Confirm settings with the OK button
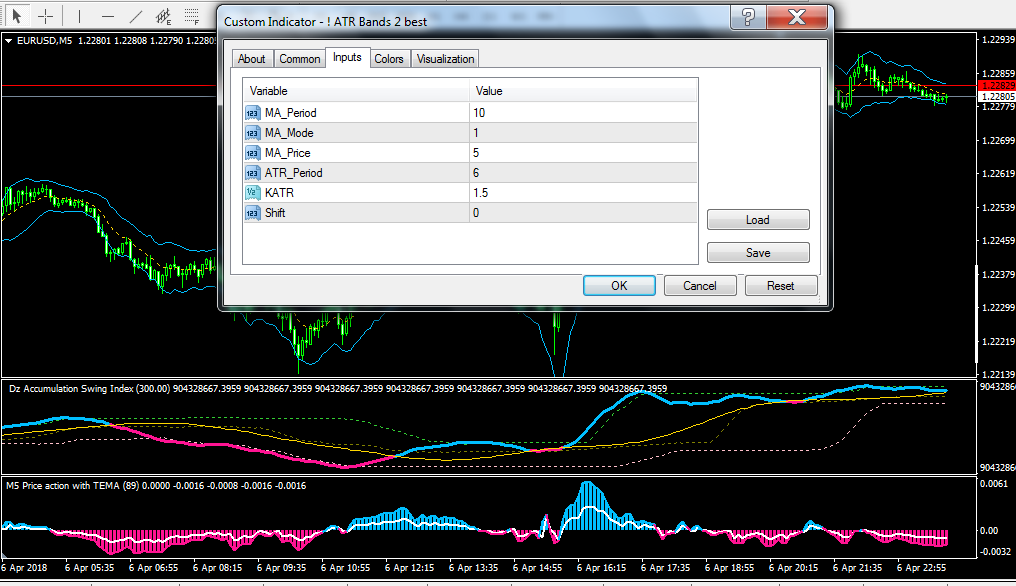This screenshot has height=586, width=1016. [619, 286]
